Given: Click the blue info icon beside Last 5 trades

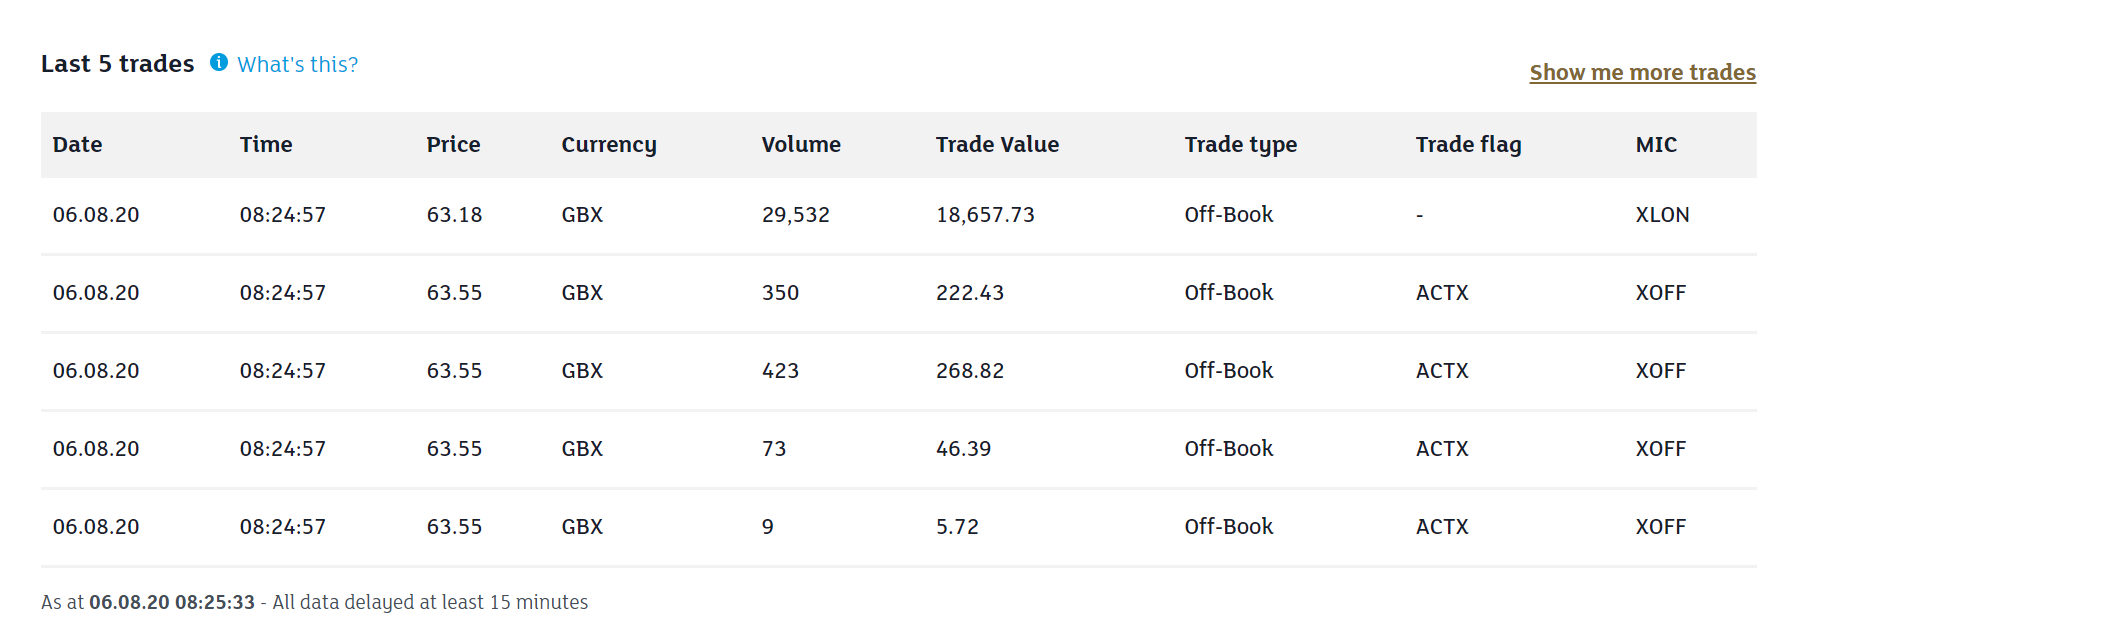Looking at the screenshot, I should pyautogui.click(x=219, y=62).
